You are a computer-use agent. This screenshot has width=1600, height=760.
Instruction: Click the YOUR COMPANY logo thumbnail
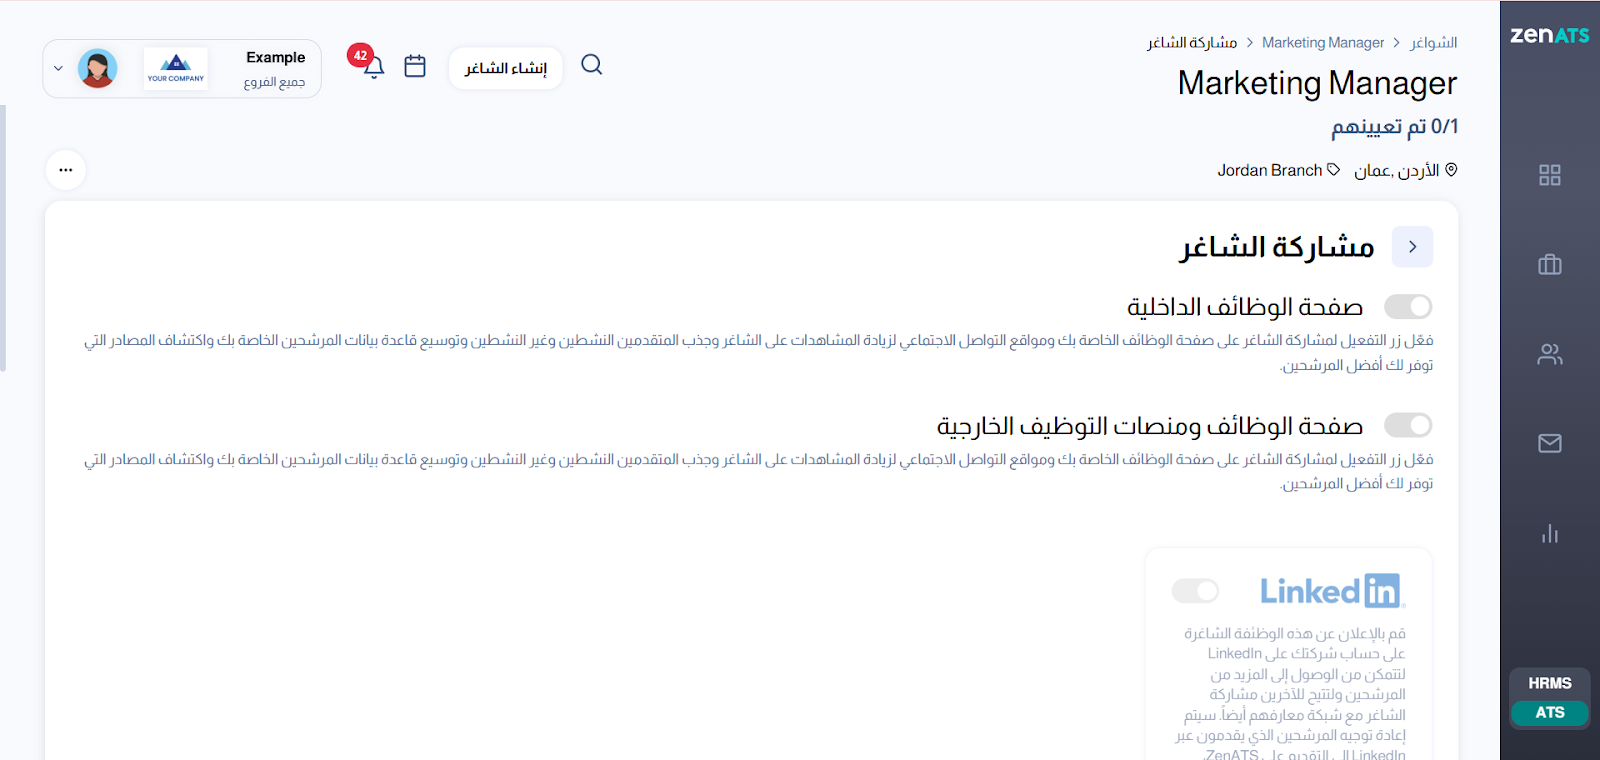coord(176,69)
